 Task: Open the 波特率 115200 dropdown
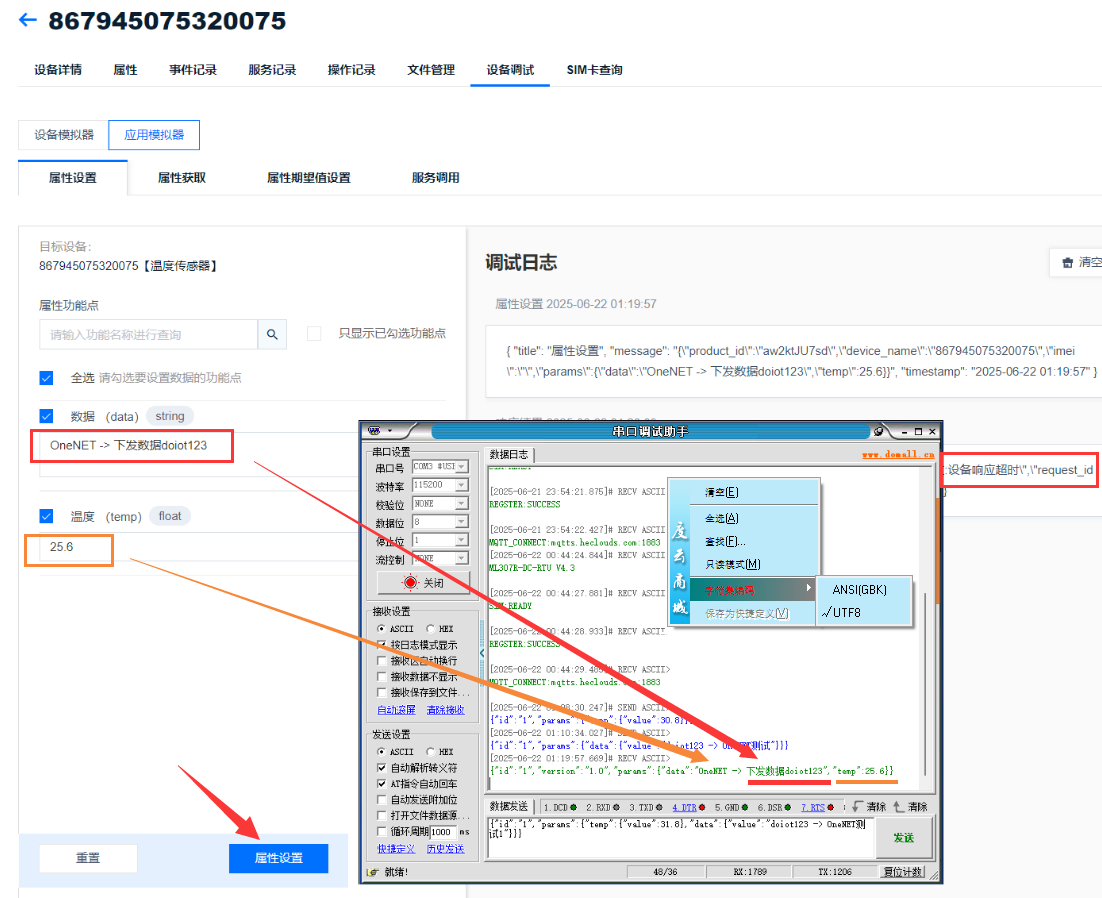[461, 485]
